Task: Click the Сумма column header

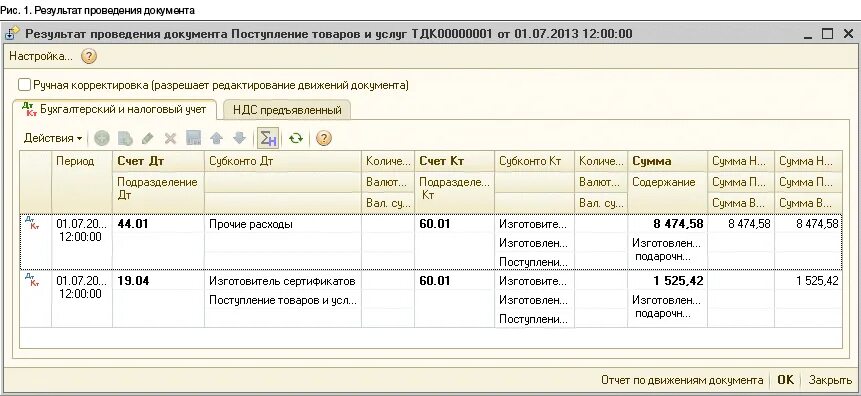Action: [x=667, y=161]
